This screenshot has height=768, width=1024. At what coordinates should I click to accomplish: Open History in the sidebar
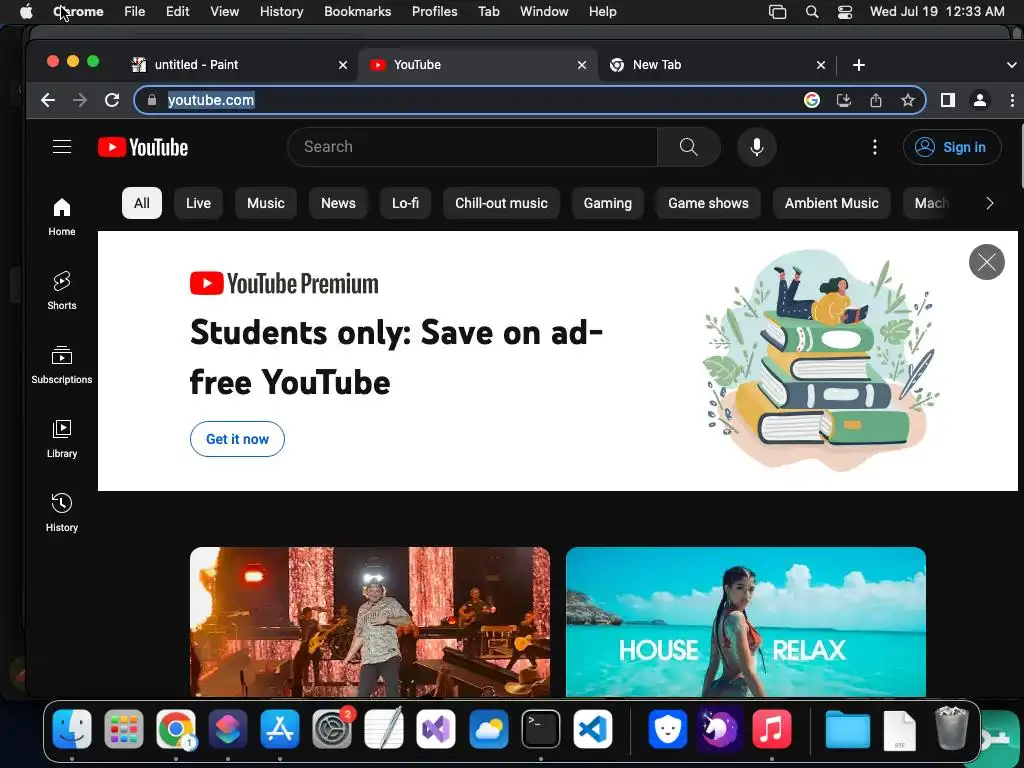pos(62,513)
